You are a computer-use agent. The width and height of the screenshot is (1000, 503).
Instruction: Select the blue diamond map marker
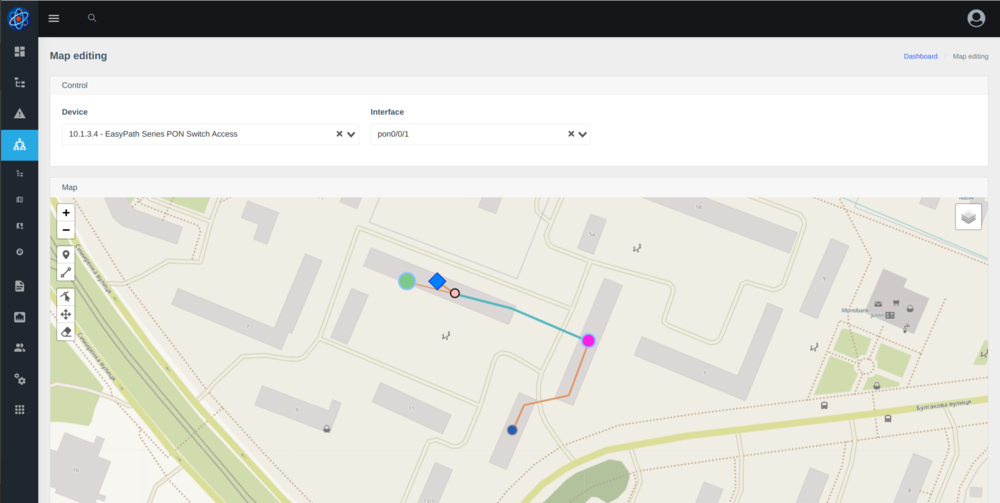pos(437,281)
